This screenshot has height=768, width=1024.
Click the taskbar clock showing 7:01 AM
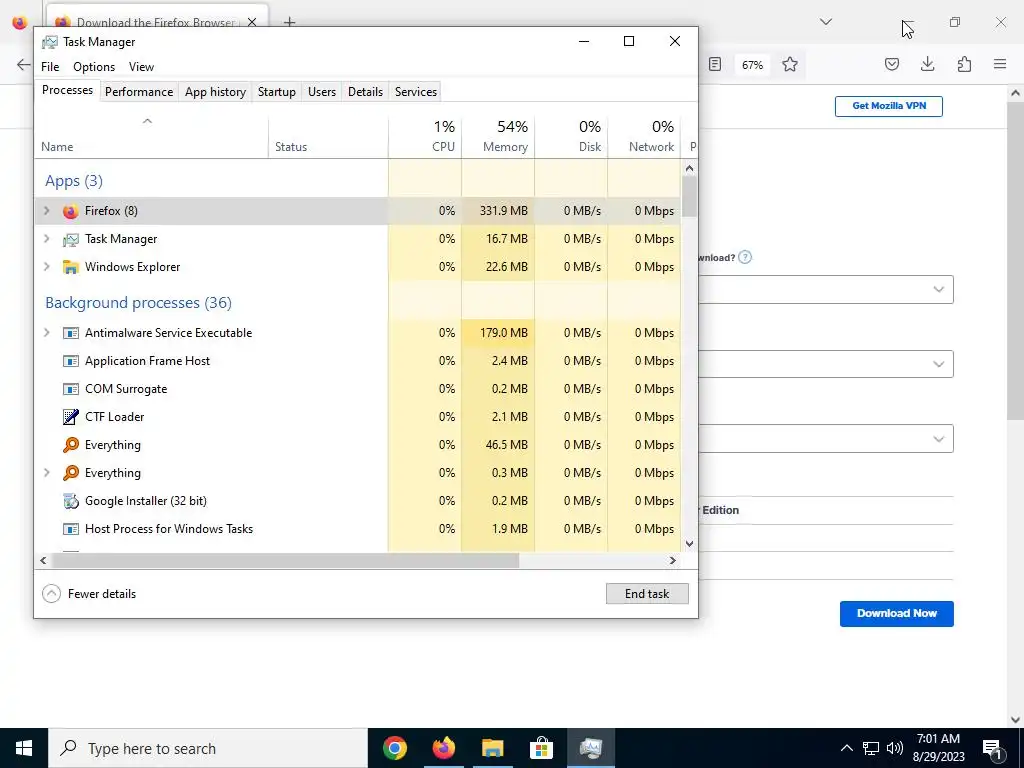pyautogui.click(x=938, y=748)
